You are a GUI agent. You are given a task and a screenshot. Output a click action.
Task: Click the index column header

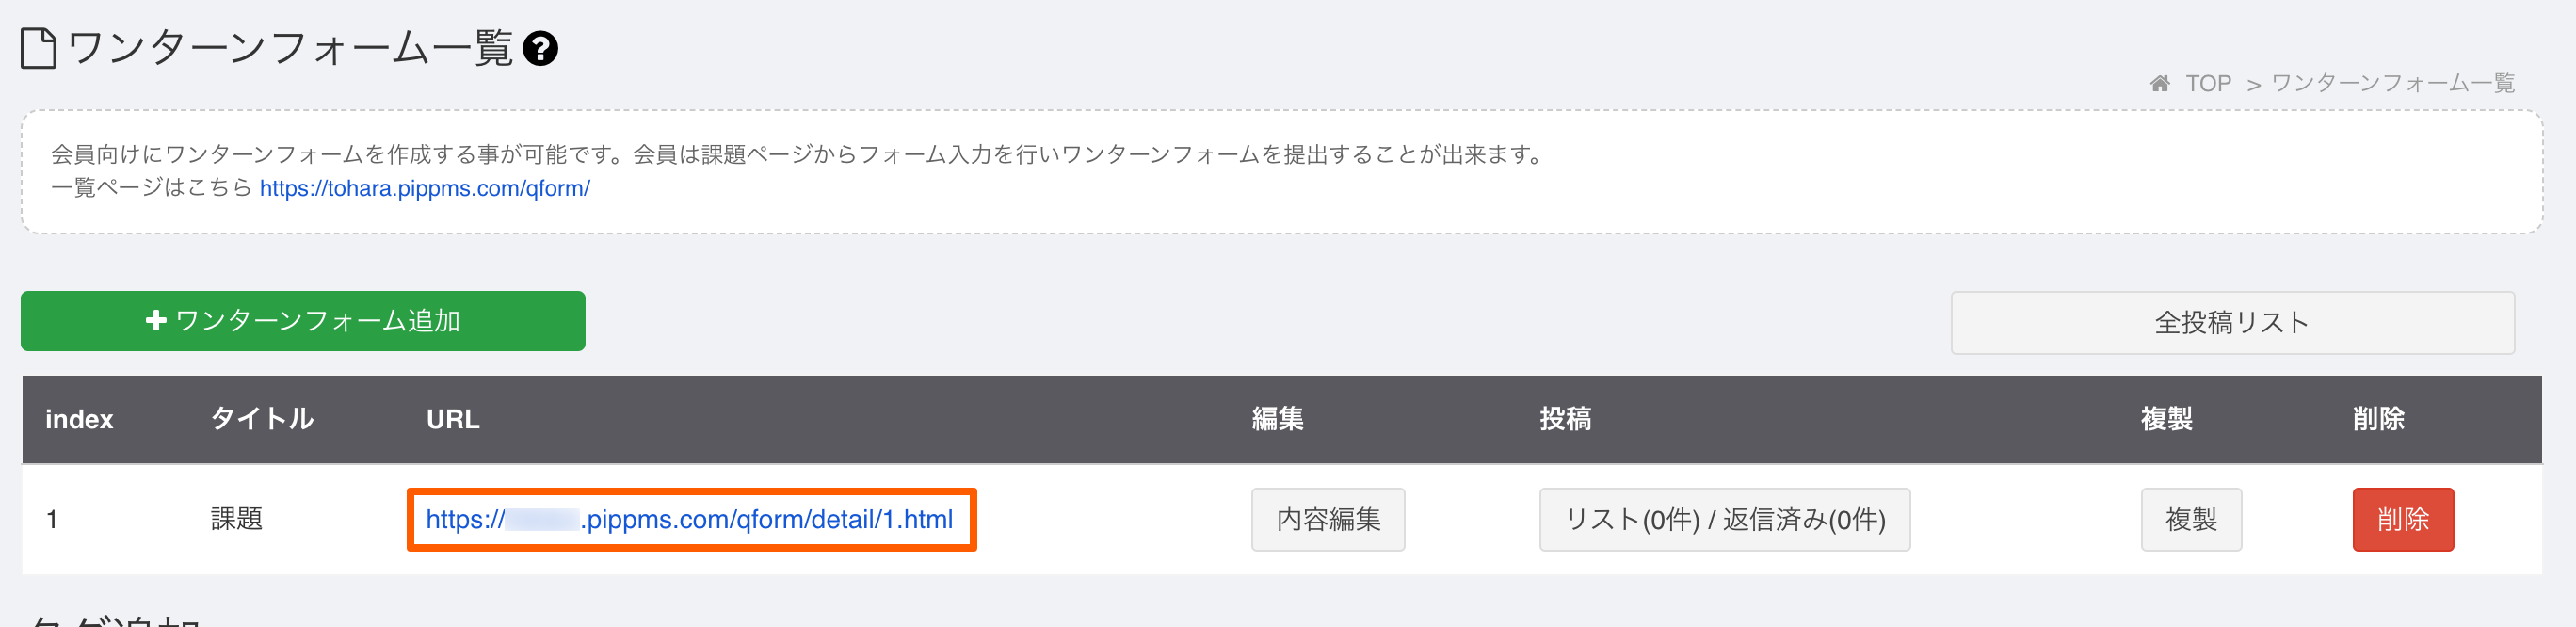79,419
